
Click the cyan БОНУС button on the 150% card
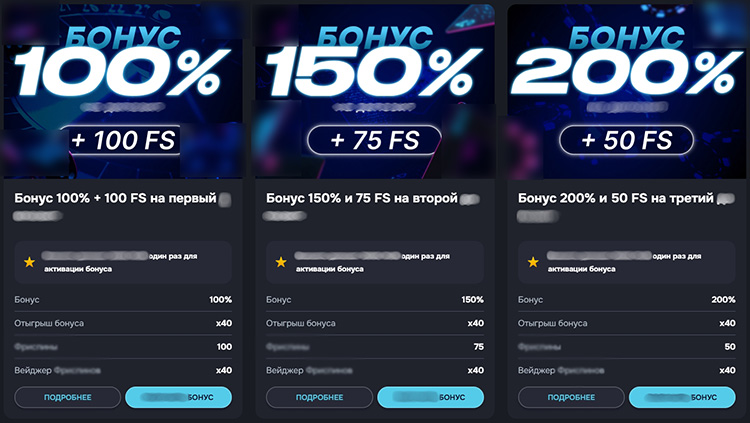430,397
